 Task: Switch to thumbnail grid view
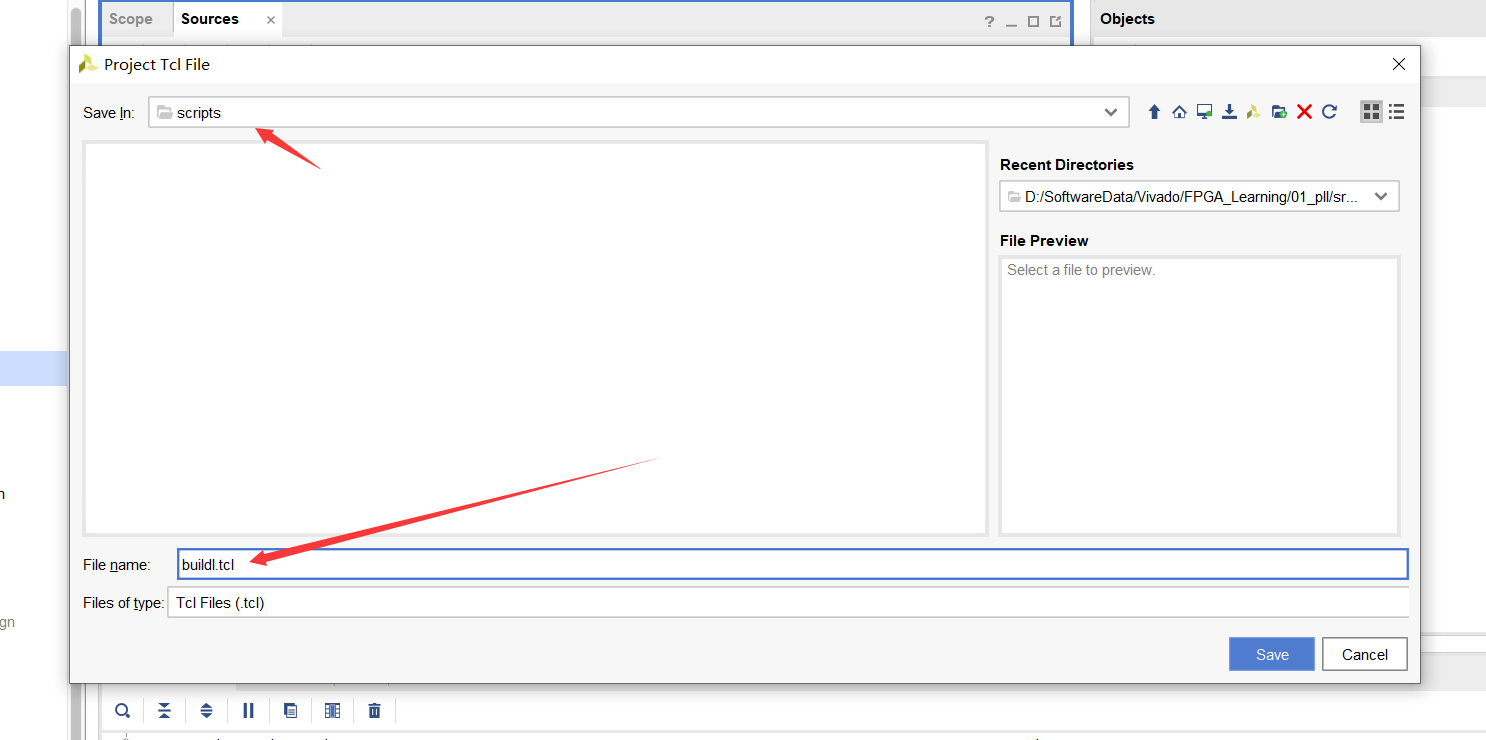pyautogui.click(x=1371, y=112)
